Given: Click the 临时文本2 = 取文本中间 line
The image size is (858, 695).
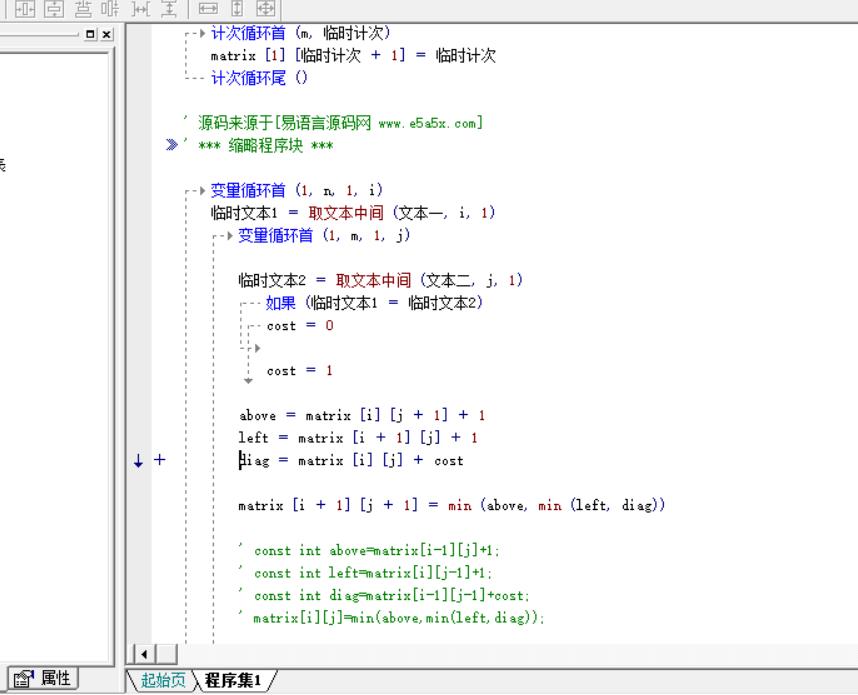Looking at the screenshot, I should pyautogui.click(x=380, y=281).
